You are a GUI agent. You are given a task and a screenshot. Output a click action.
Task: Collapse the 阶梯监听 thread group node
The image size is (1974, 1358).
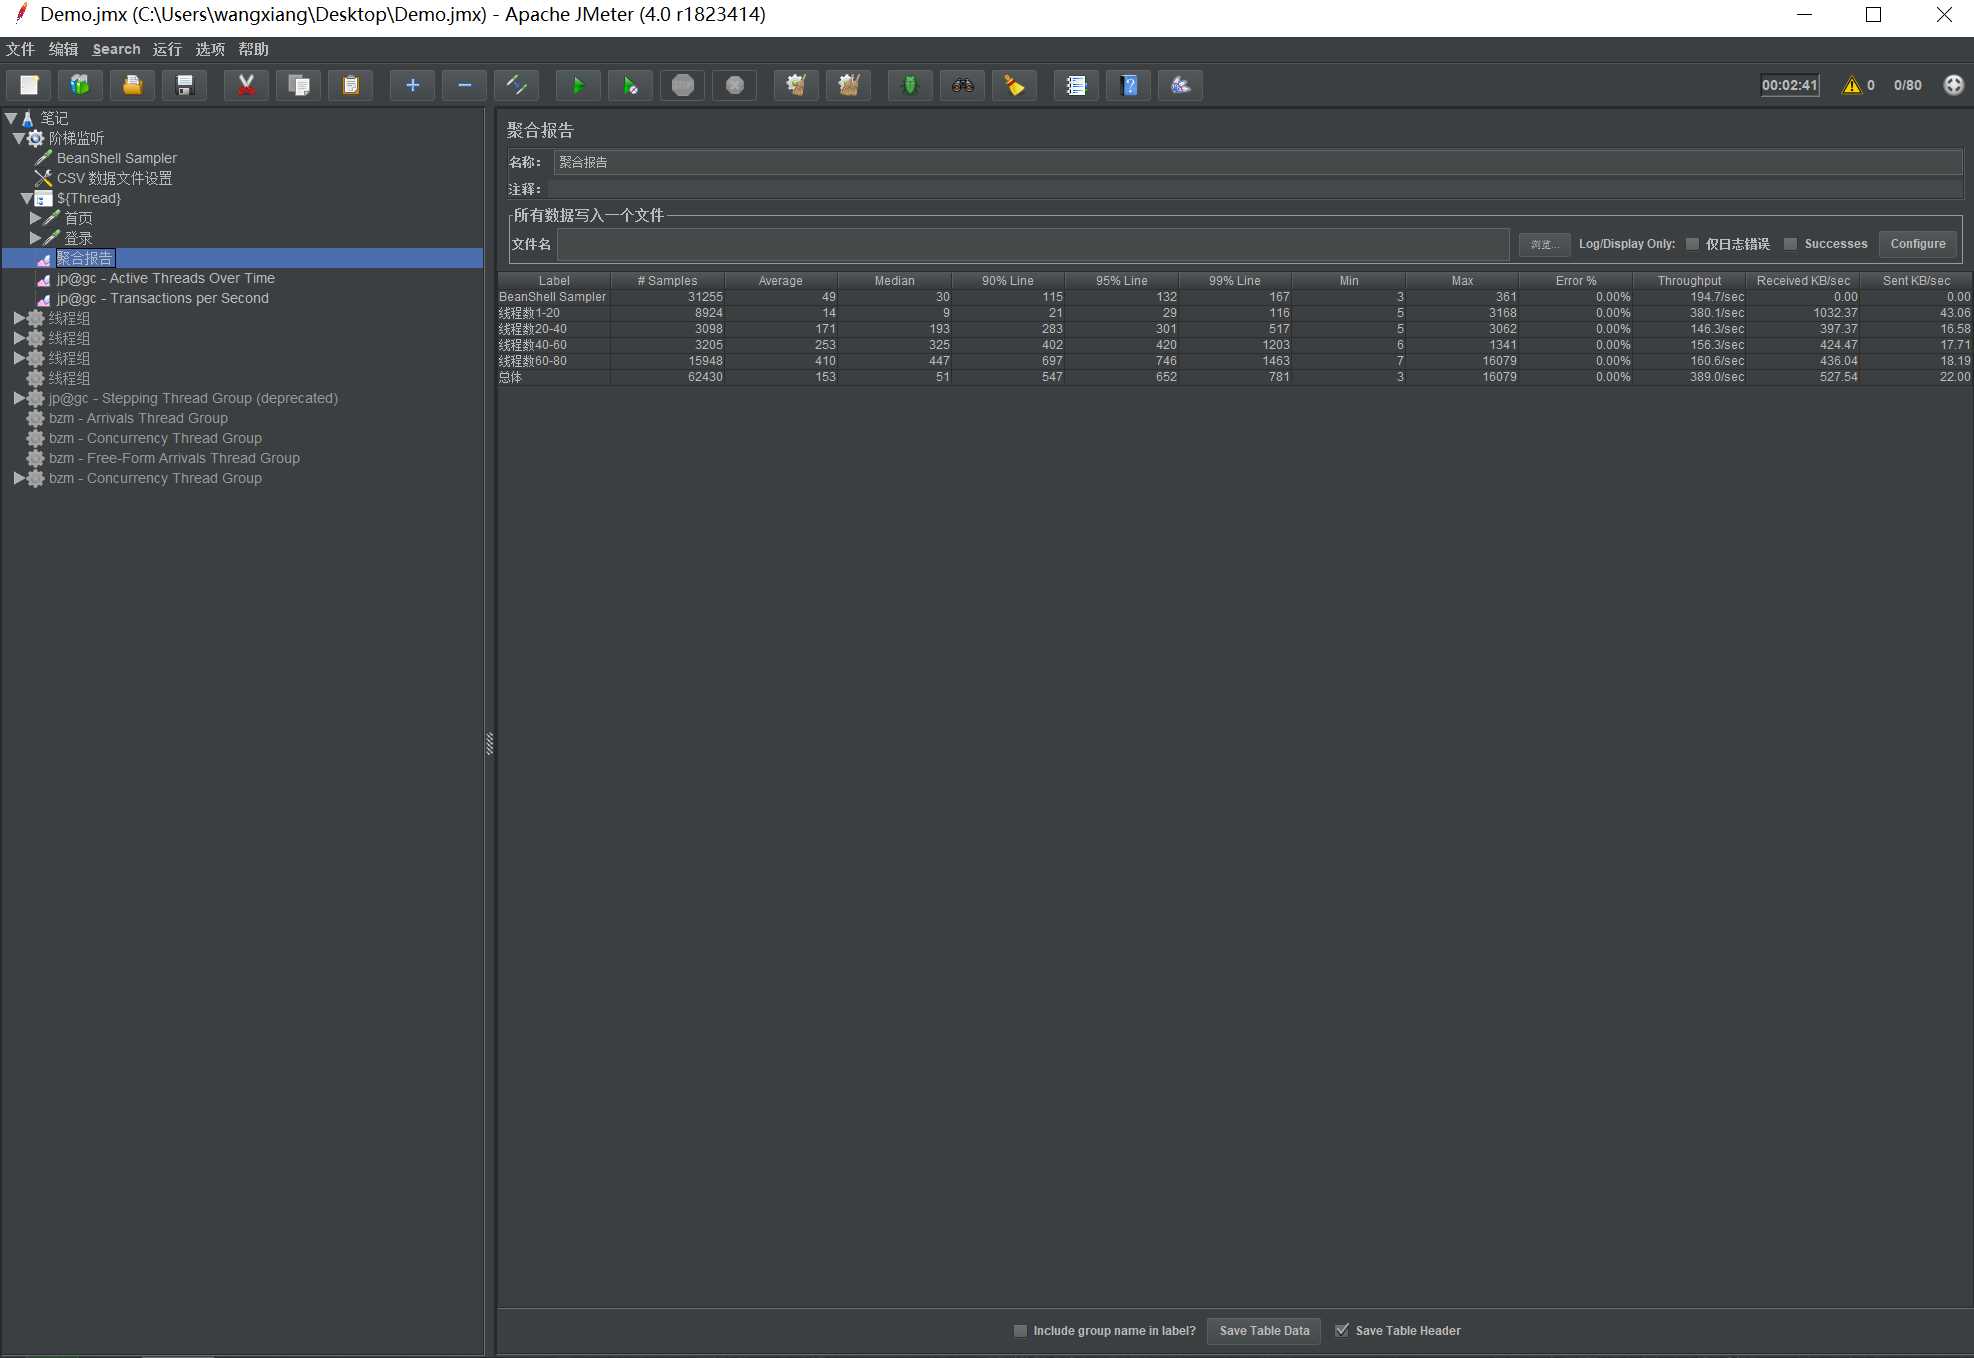coord(18,138)
